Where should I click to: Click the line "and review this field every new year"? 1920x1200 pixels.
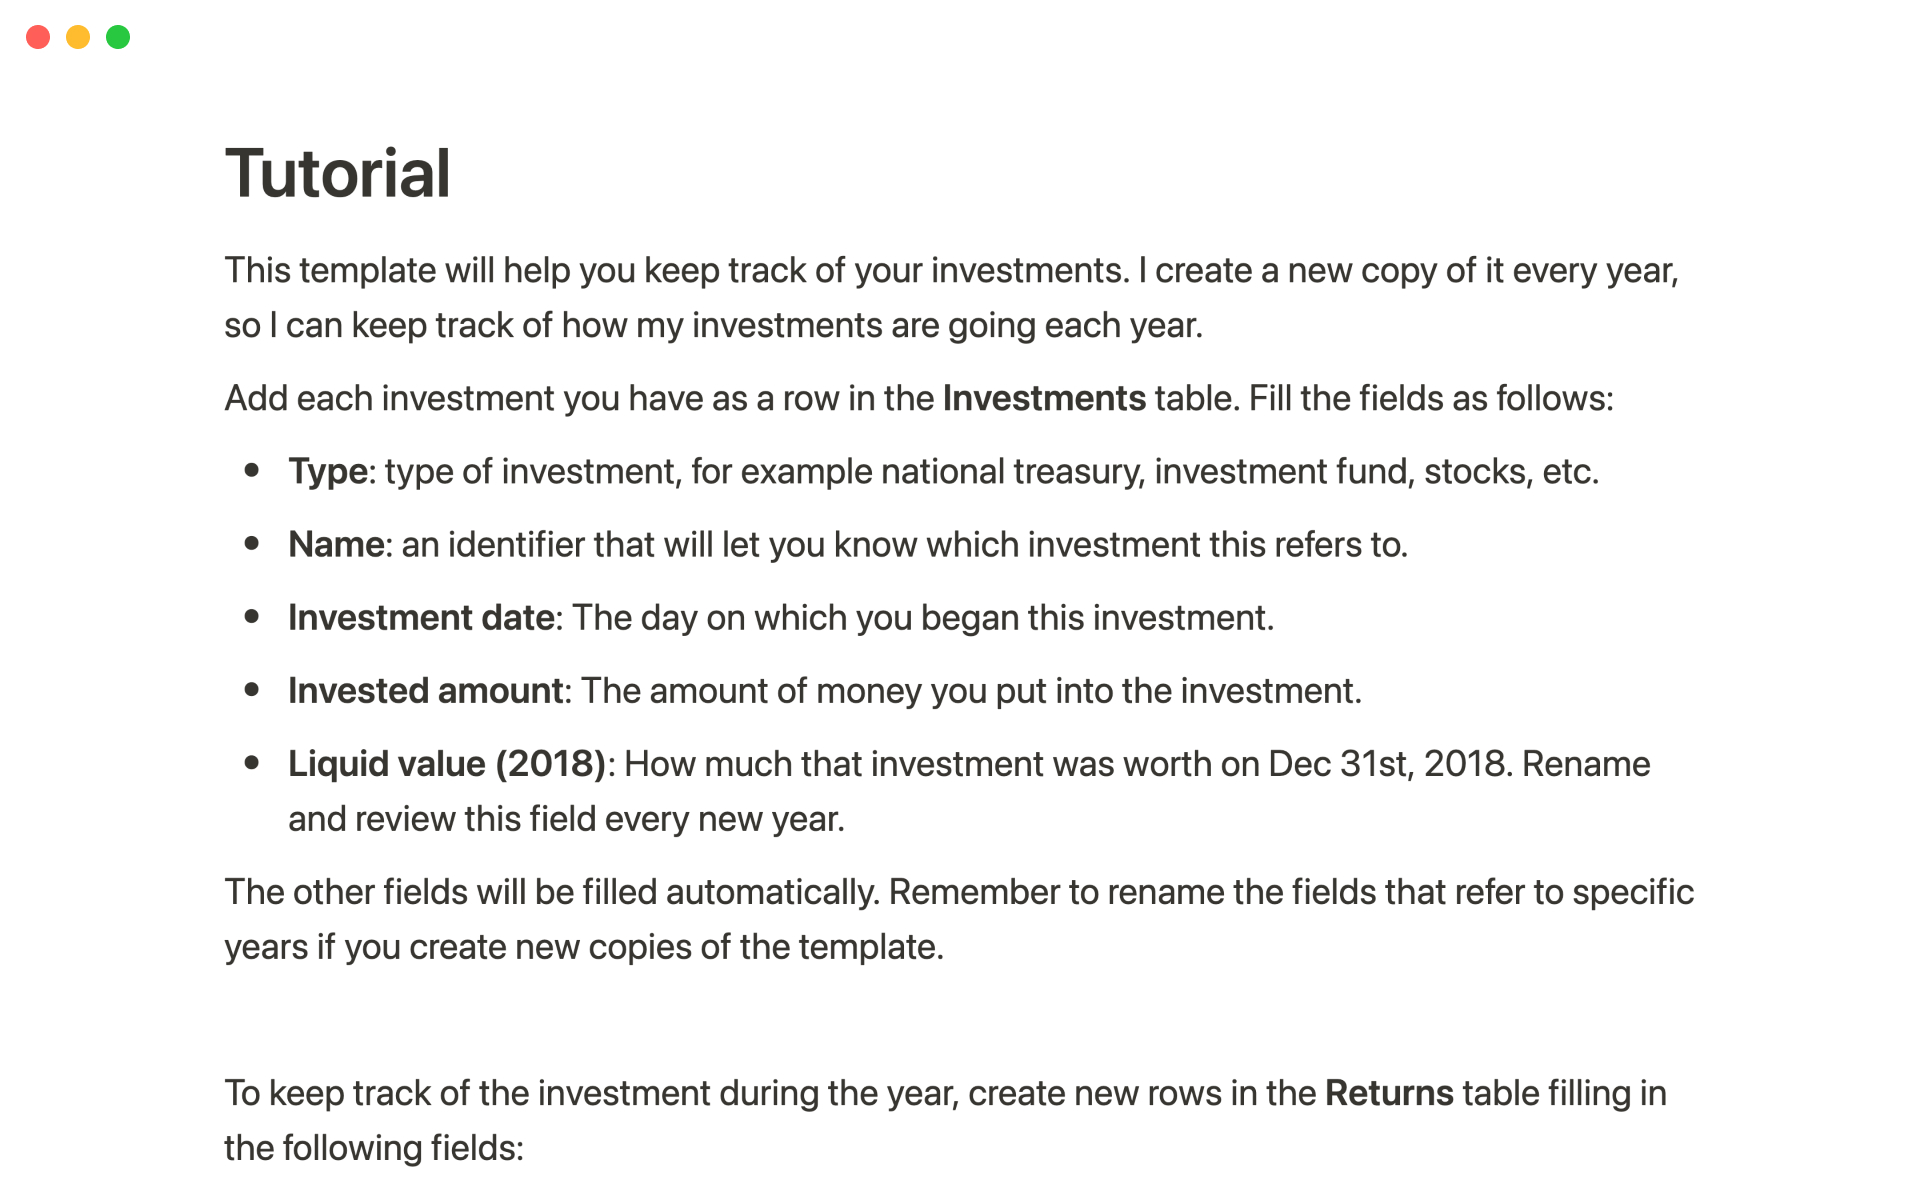pyautogui.click(x=566, y=819)
